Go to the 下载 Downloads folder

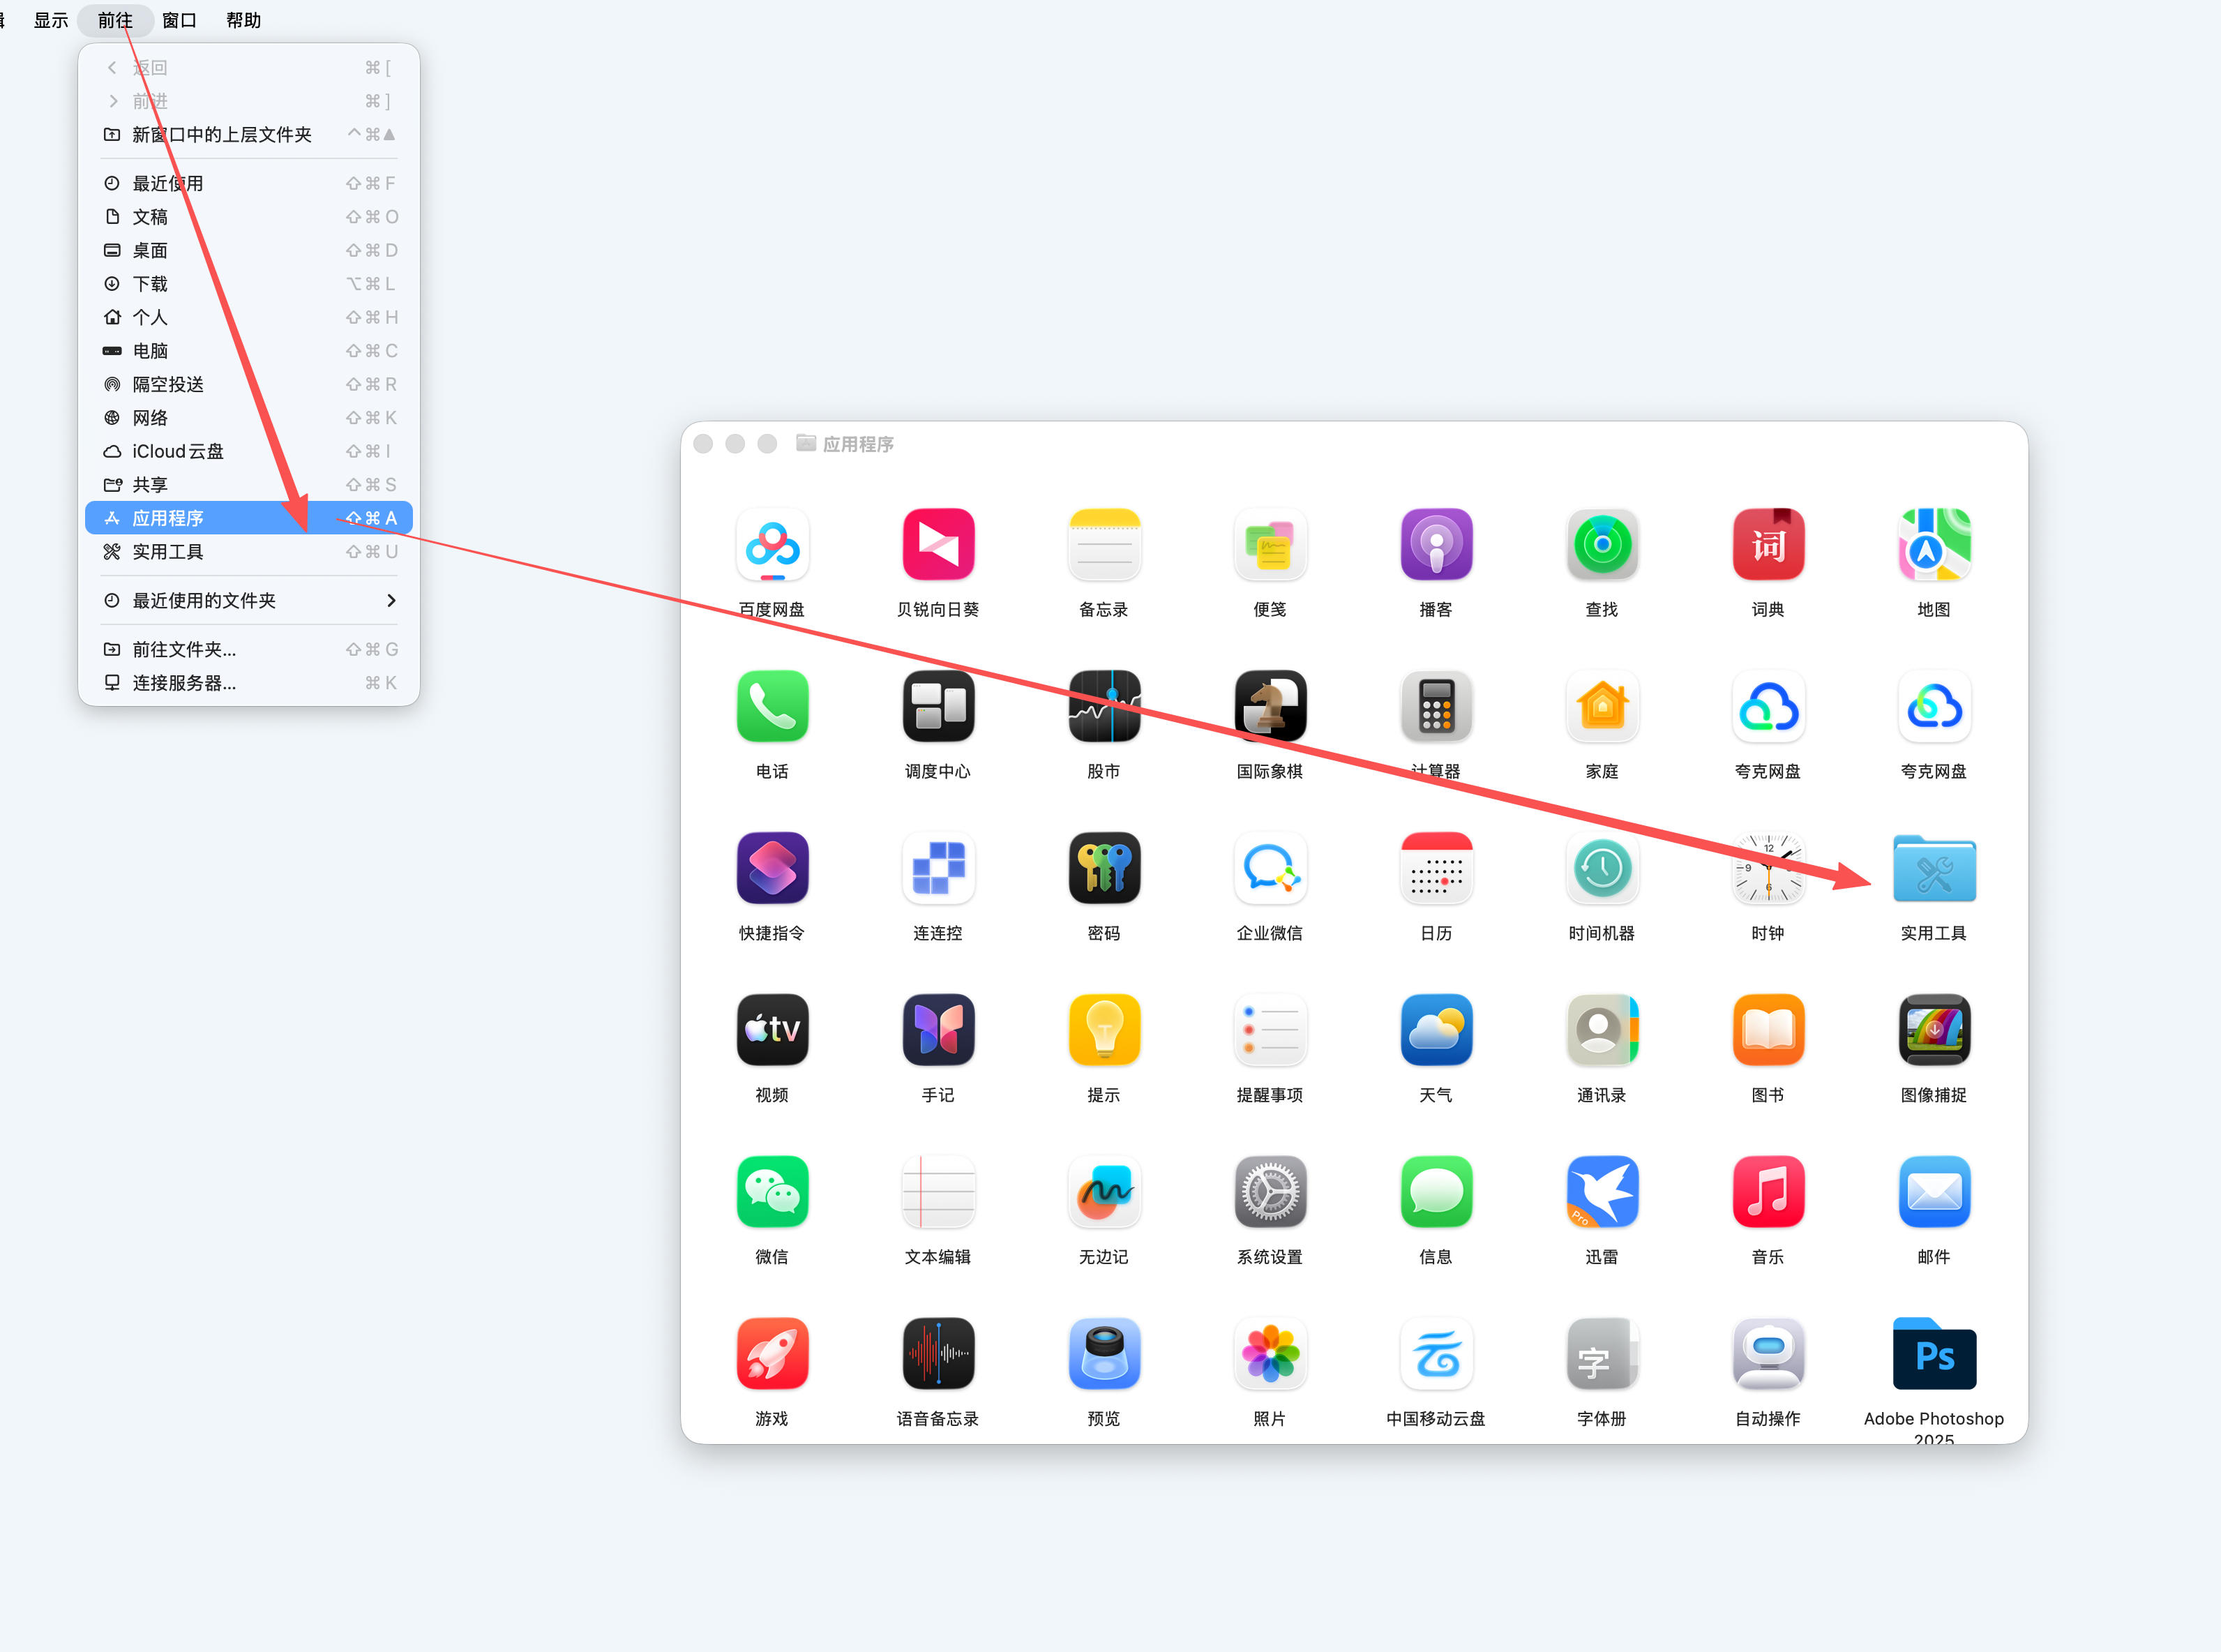point(249,284)
